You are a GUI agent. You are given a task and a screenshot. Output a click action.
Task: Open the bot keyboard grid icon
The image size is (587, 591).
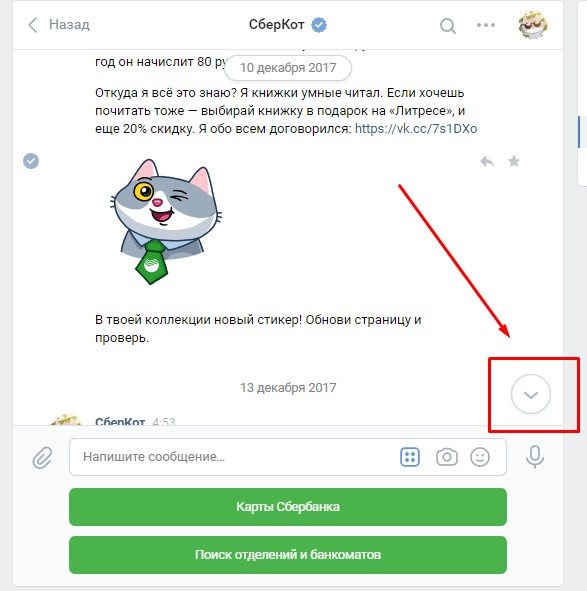point(410,457)
